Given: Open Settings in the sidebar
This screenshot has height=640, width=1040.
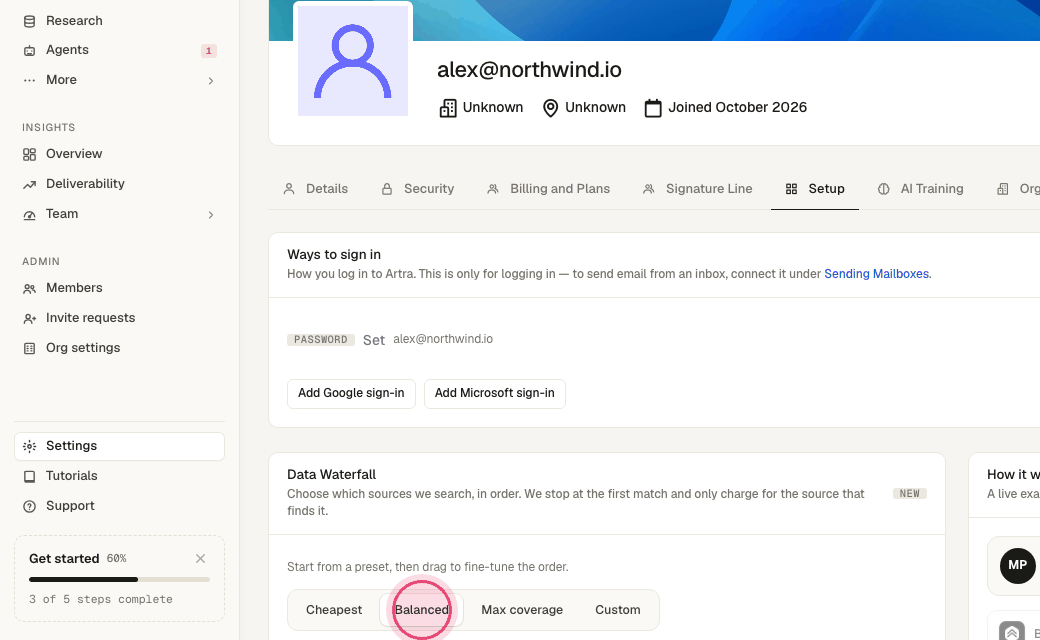Looking at the screenshot, I should point(119,446).
